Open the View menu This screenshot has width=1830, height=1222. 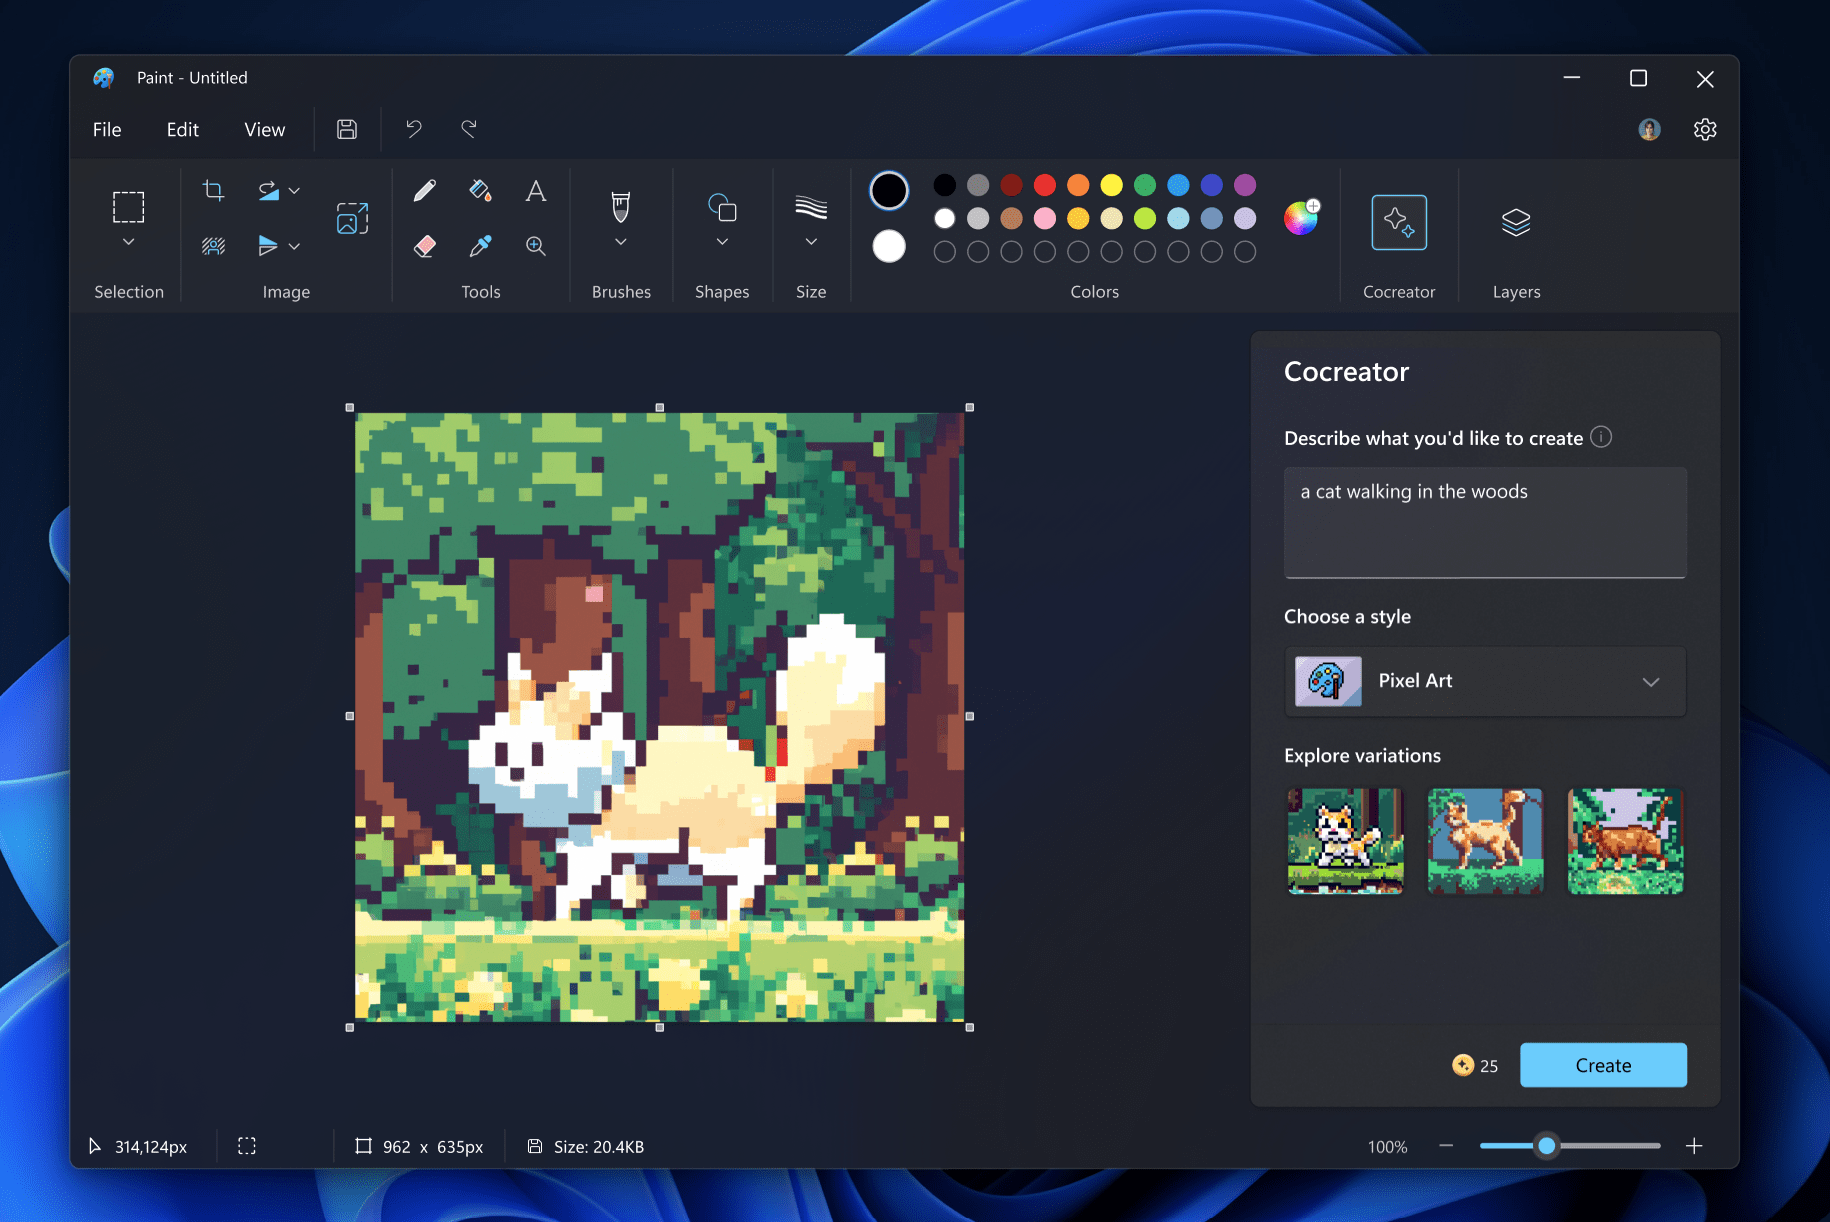pyautogui.click(x=263, y=129)
